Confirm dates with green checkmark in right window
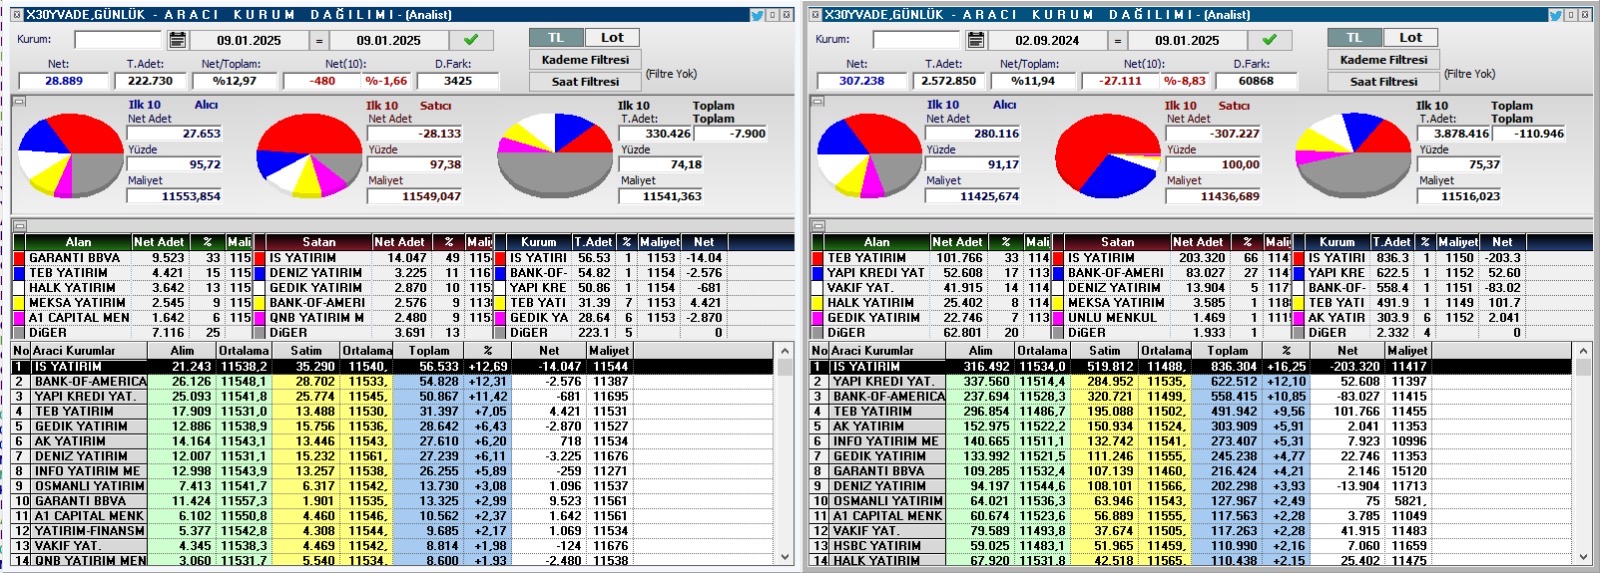 1269,40
